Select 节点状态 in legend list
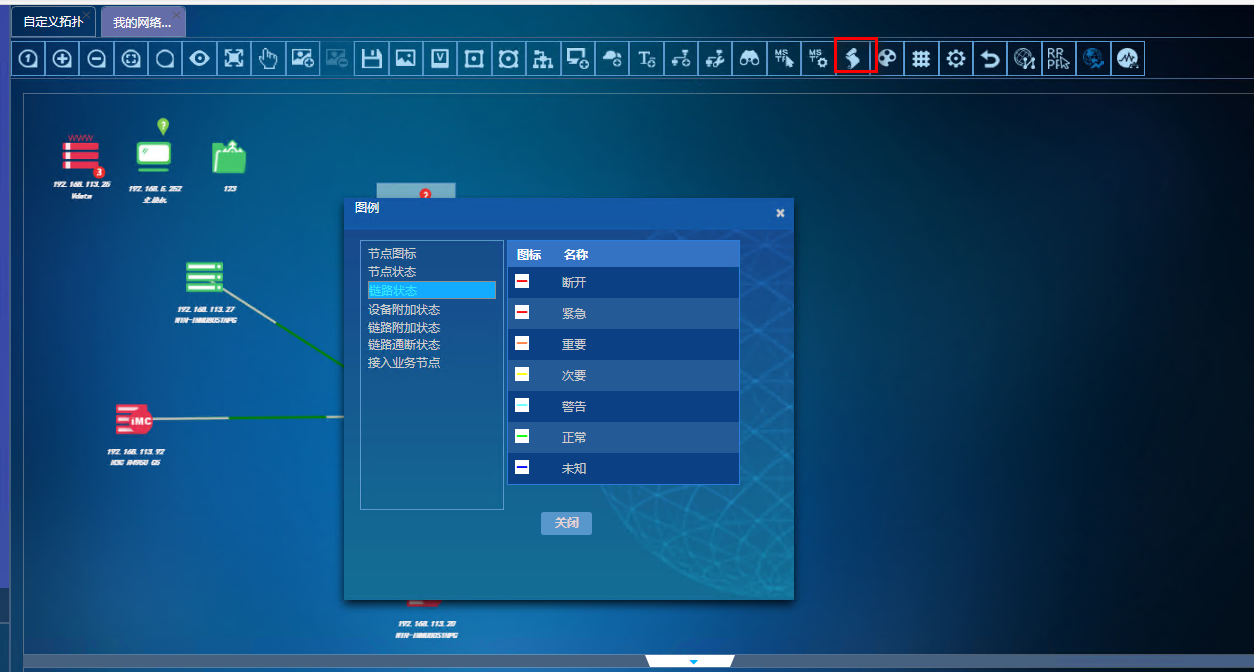Image resolution: width=1254 pixels, height=672 pixels. point(392,272)
